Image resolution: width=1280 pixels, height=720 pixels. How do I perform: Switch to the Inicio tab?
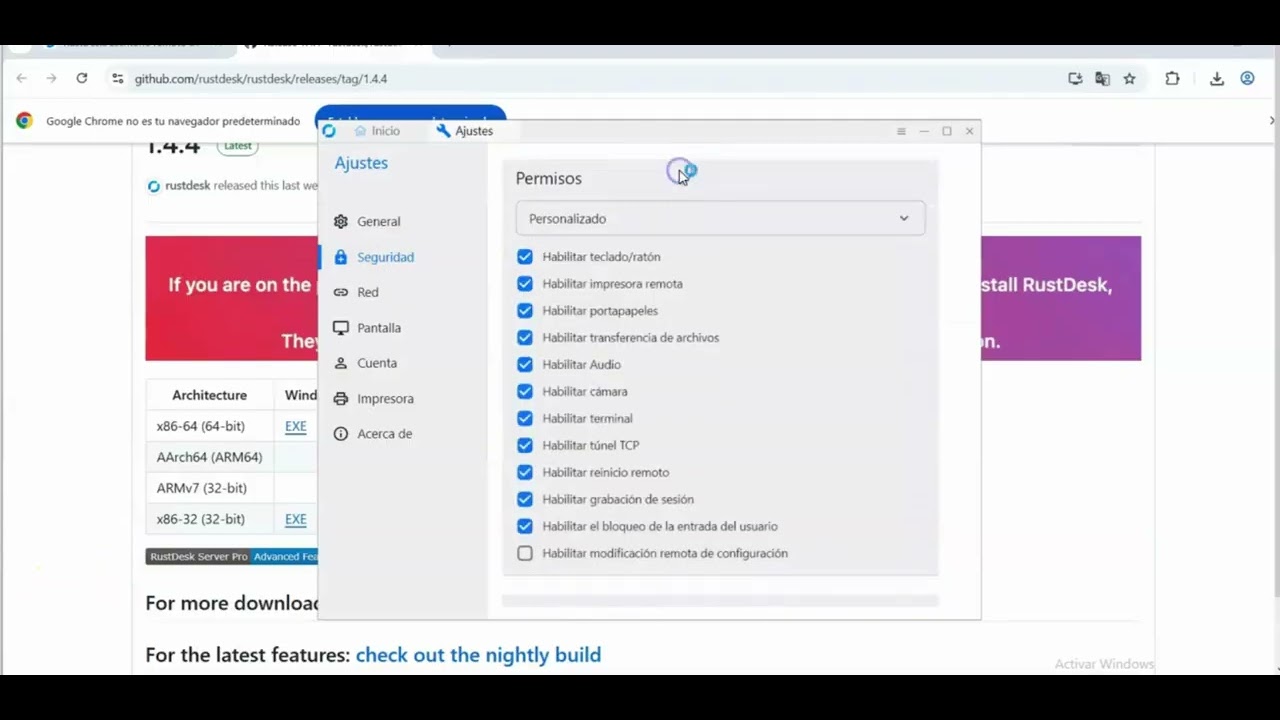(x=377, y=131)
